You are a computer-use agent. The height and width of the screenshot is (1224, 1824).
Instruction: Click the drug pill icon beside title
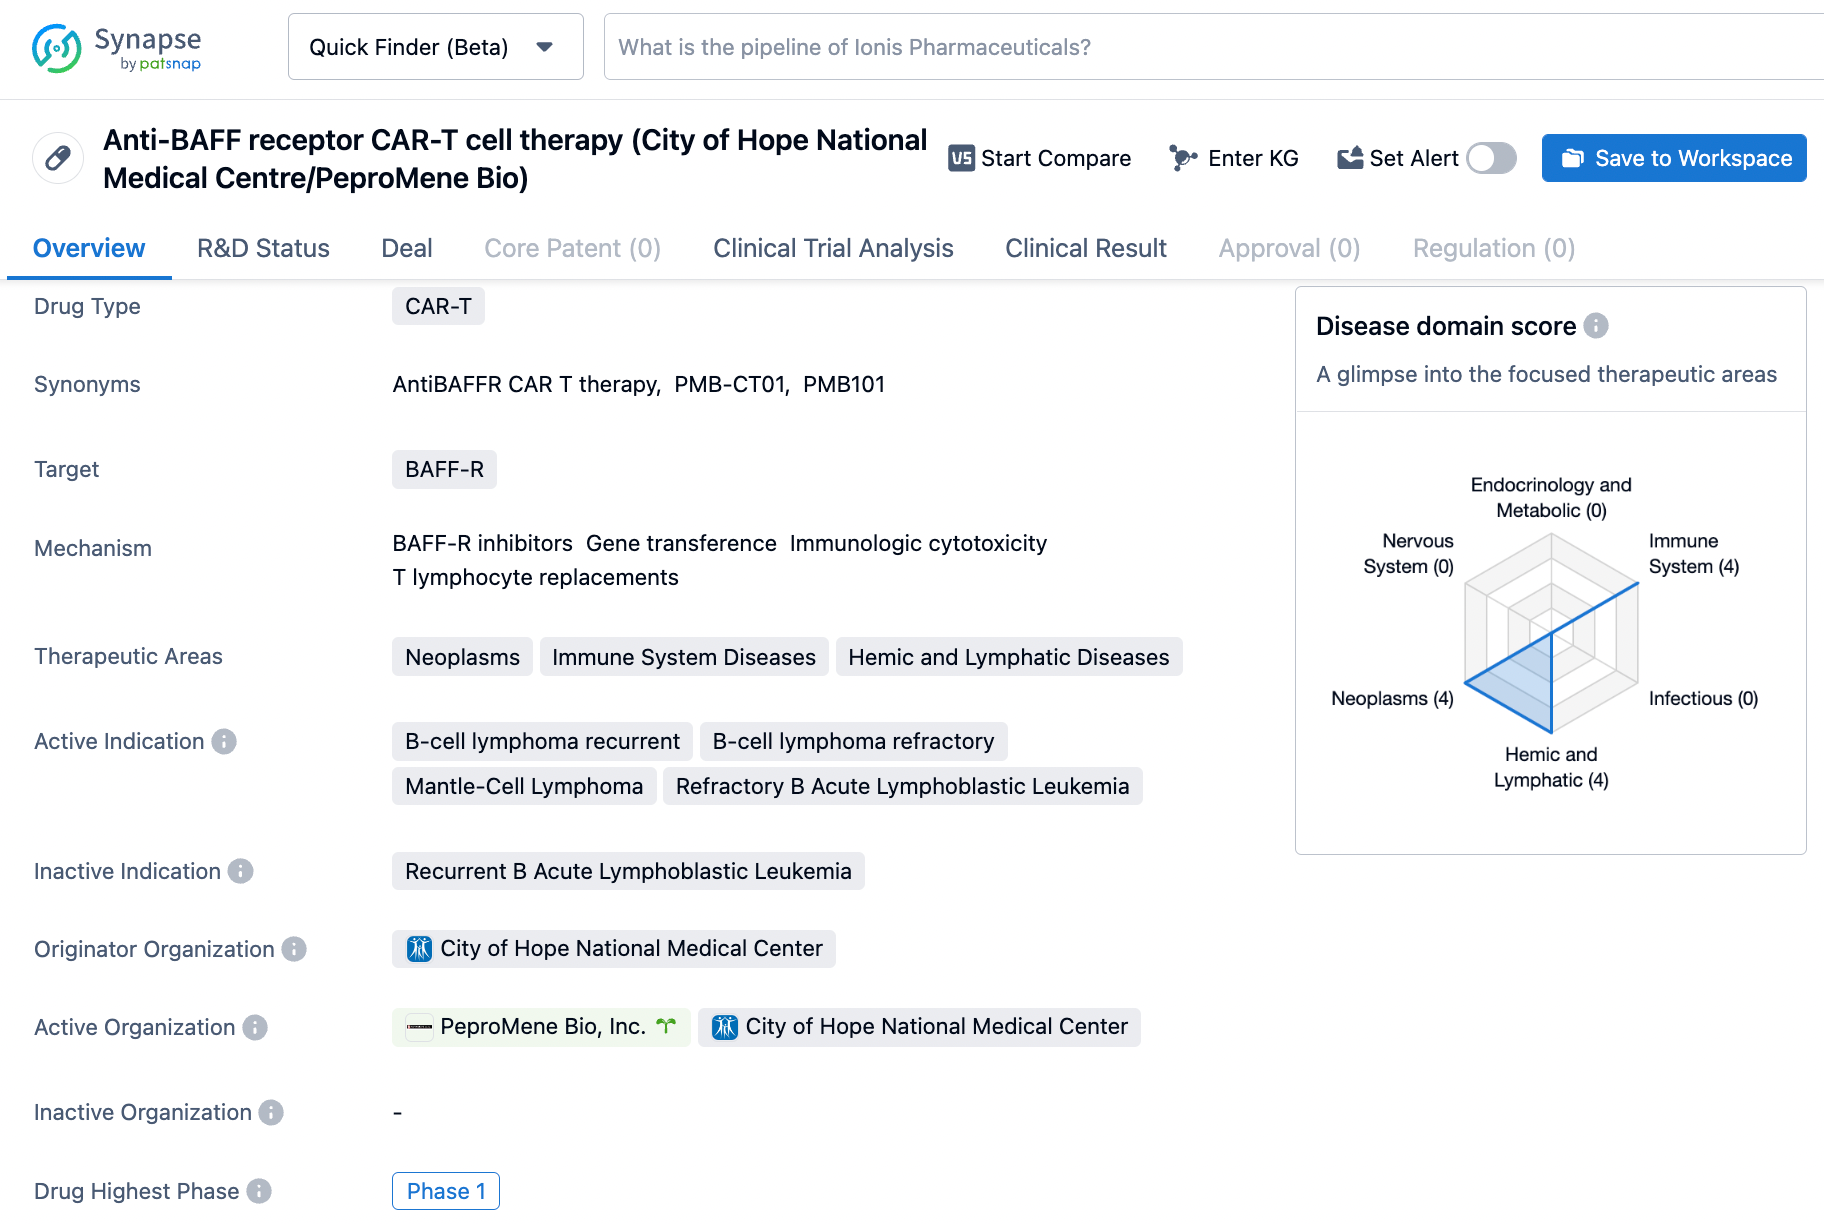[x=58, y=158]
